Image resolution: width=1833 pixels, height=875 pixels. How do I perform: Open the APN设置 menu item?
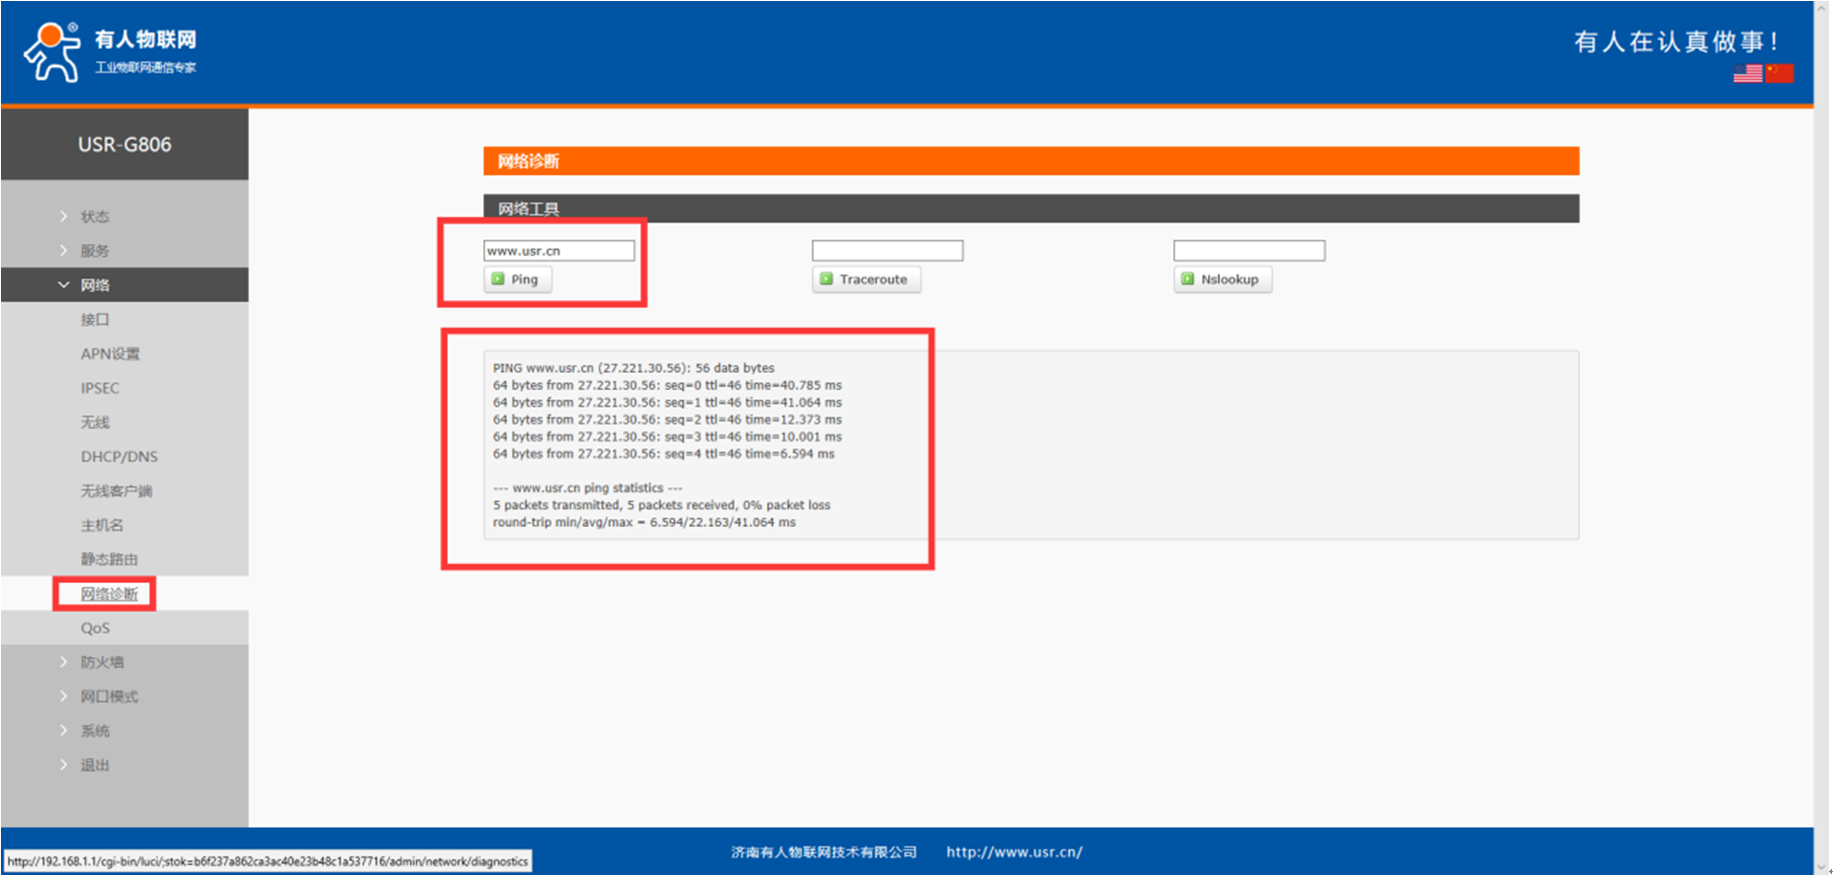(x=110, y=354)
